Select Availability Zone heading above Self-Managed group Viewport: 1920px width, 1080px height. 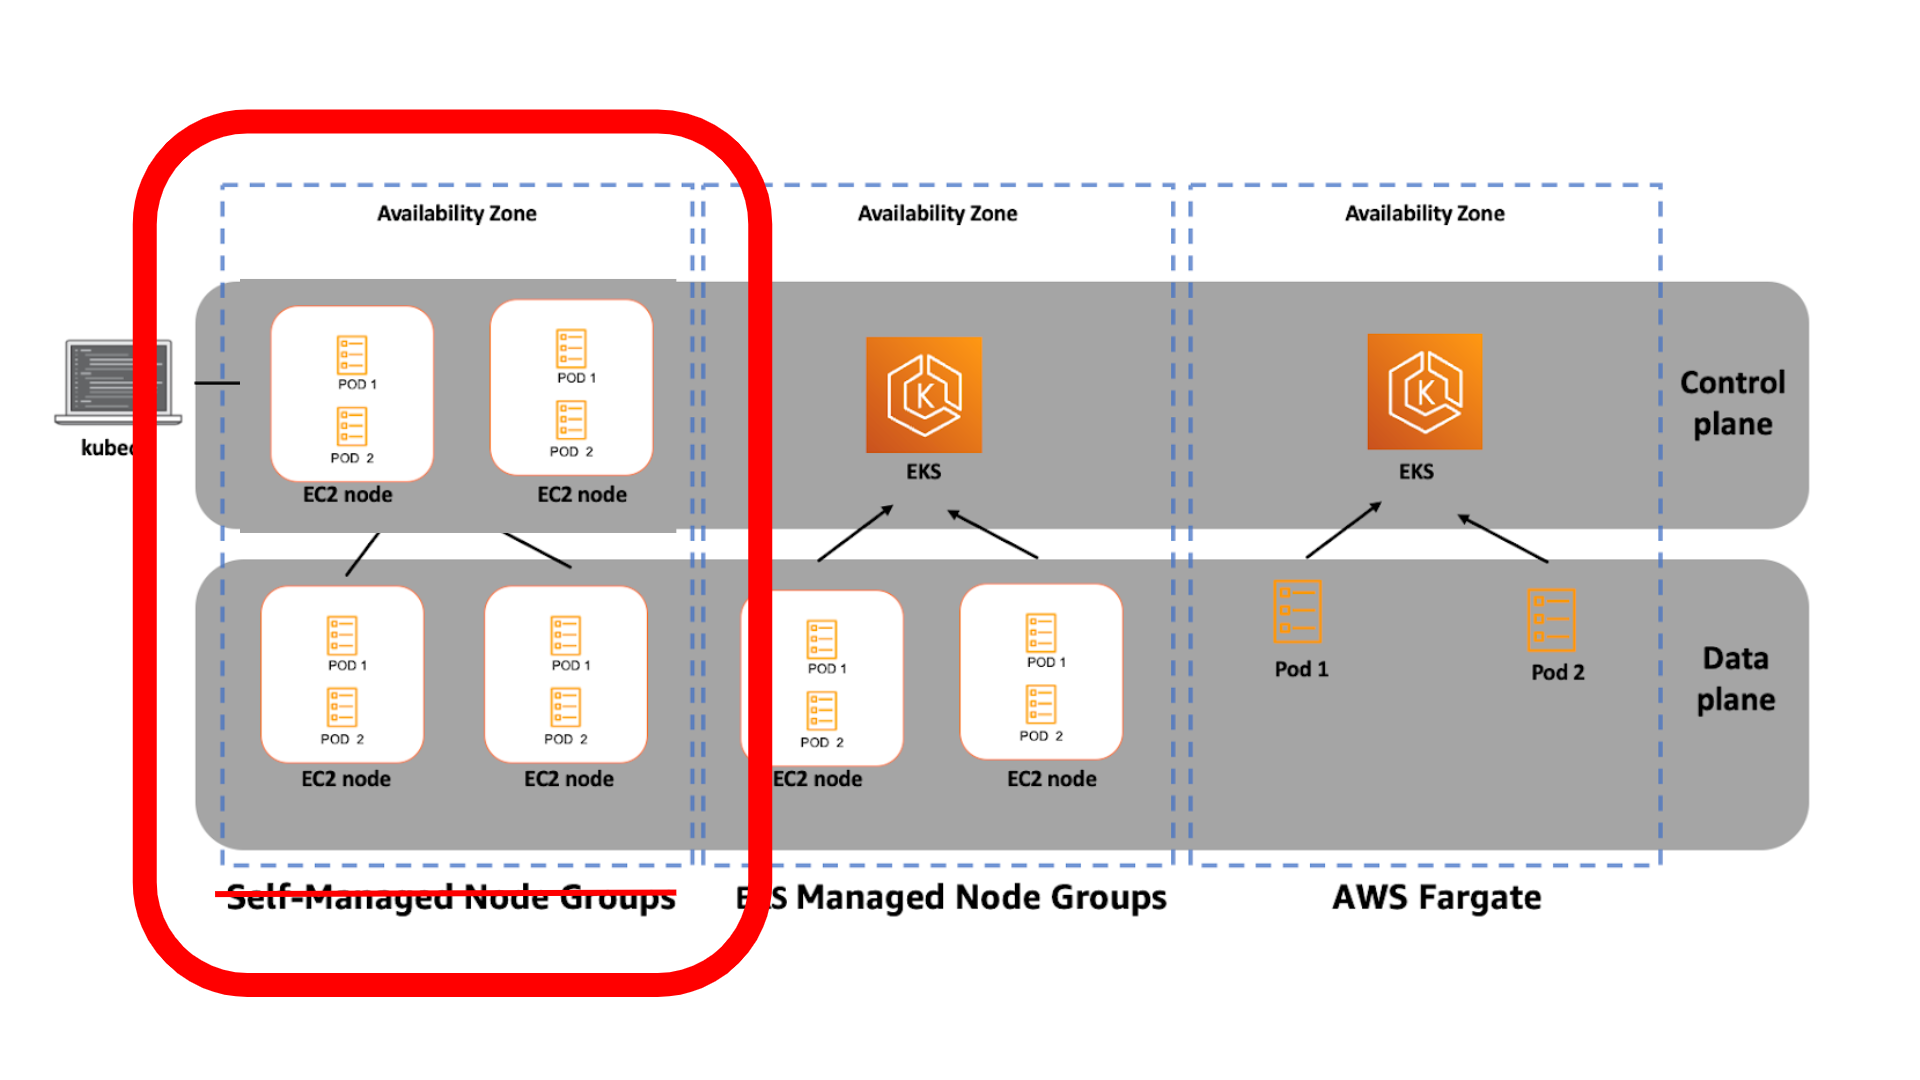pos(457,213)
